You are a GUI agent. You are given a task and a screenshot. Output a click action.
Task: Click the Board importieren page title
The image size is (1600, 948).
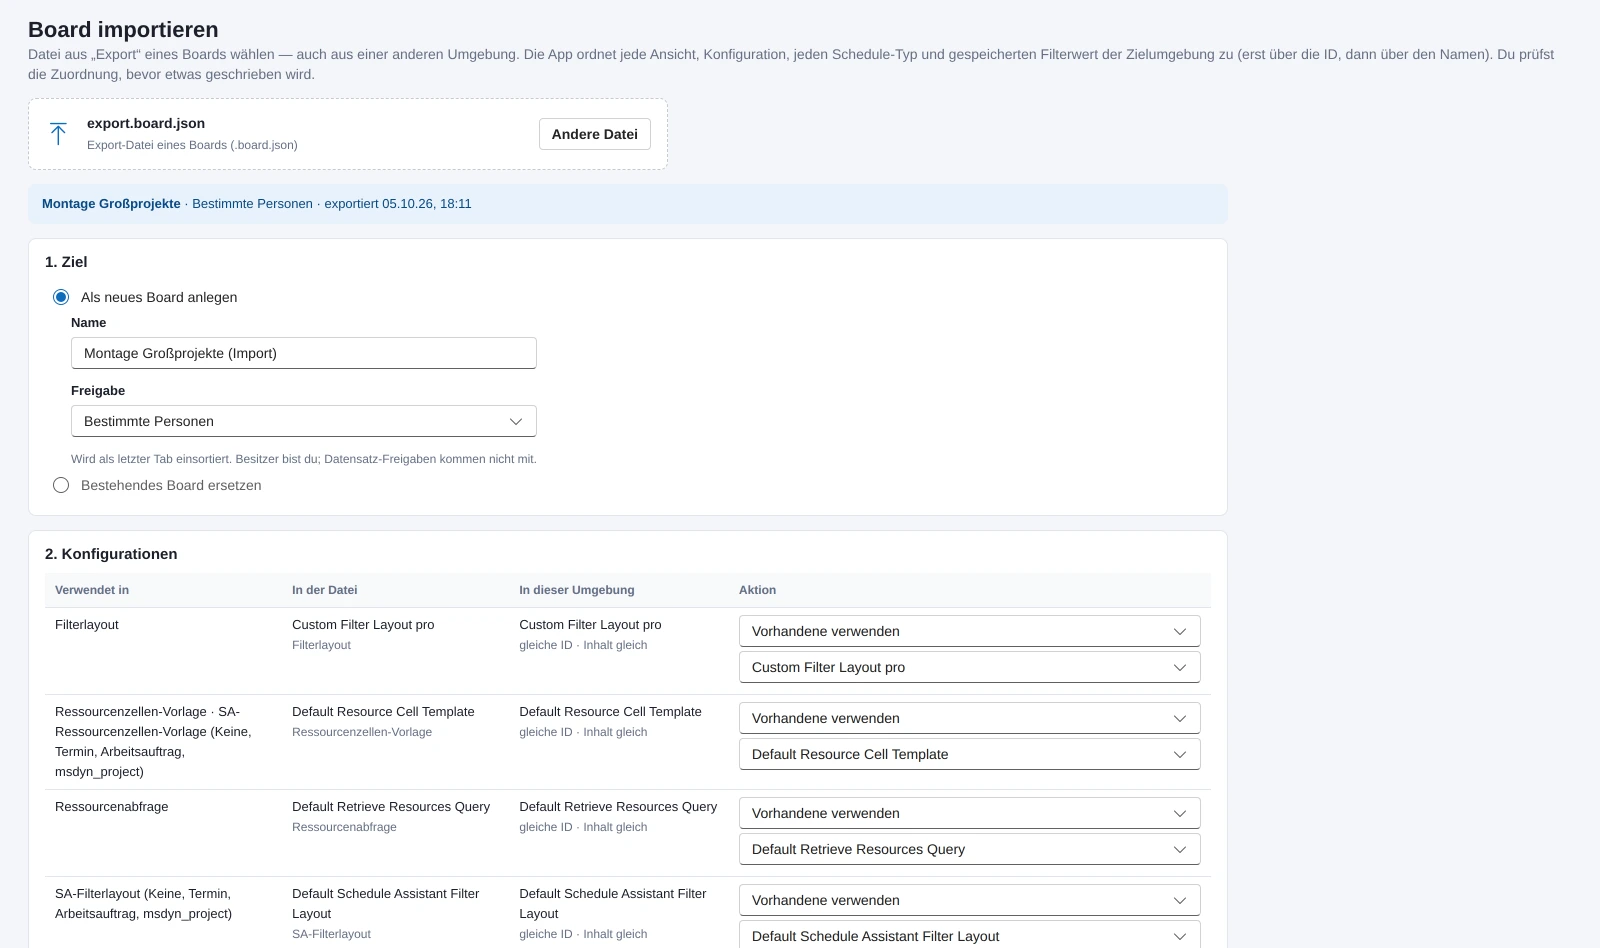[123, 30]
